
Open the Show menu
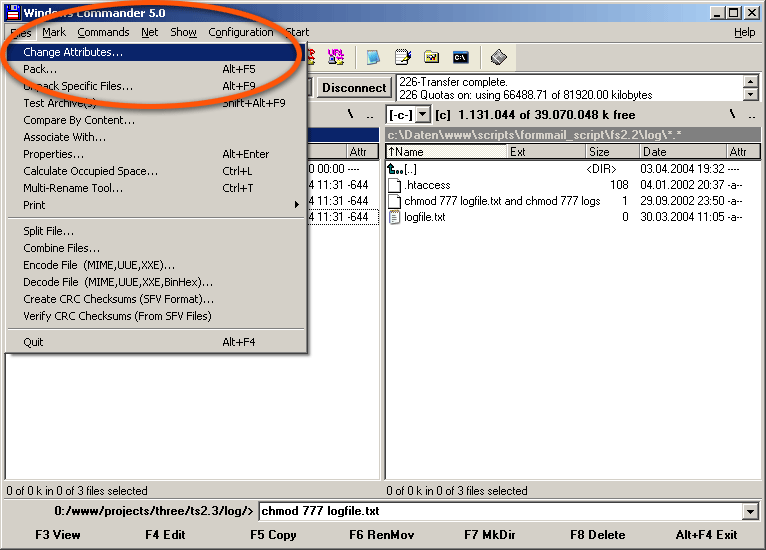pos(183,32)
